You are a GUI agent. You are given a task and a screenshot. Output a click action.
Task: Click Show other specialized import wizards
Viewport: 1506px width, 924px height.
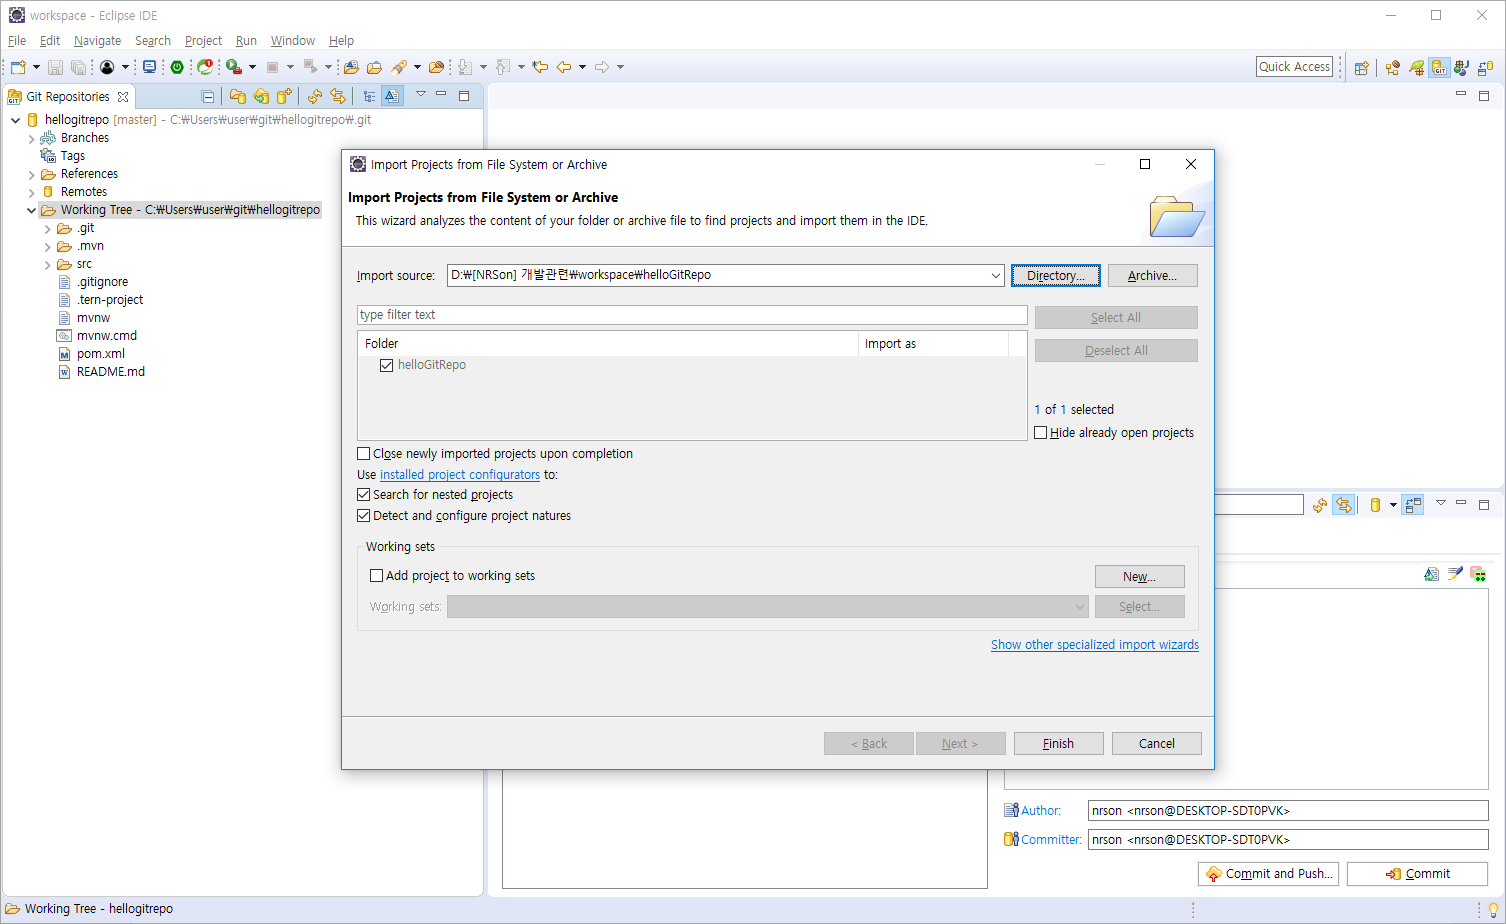(1095, 645)
